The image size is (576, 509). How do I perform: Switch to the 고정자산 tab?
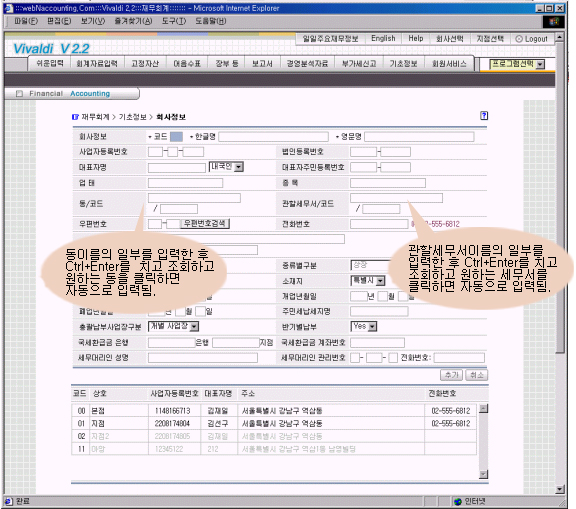click(145, 64)
